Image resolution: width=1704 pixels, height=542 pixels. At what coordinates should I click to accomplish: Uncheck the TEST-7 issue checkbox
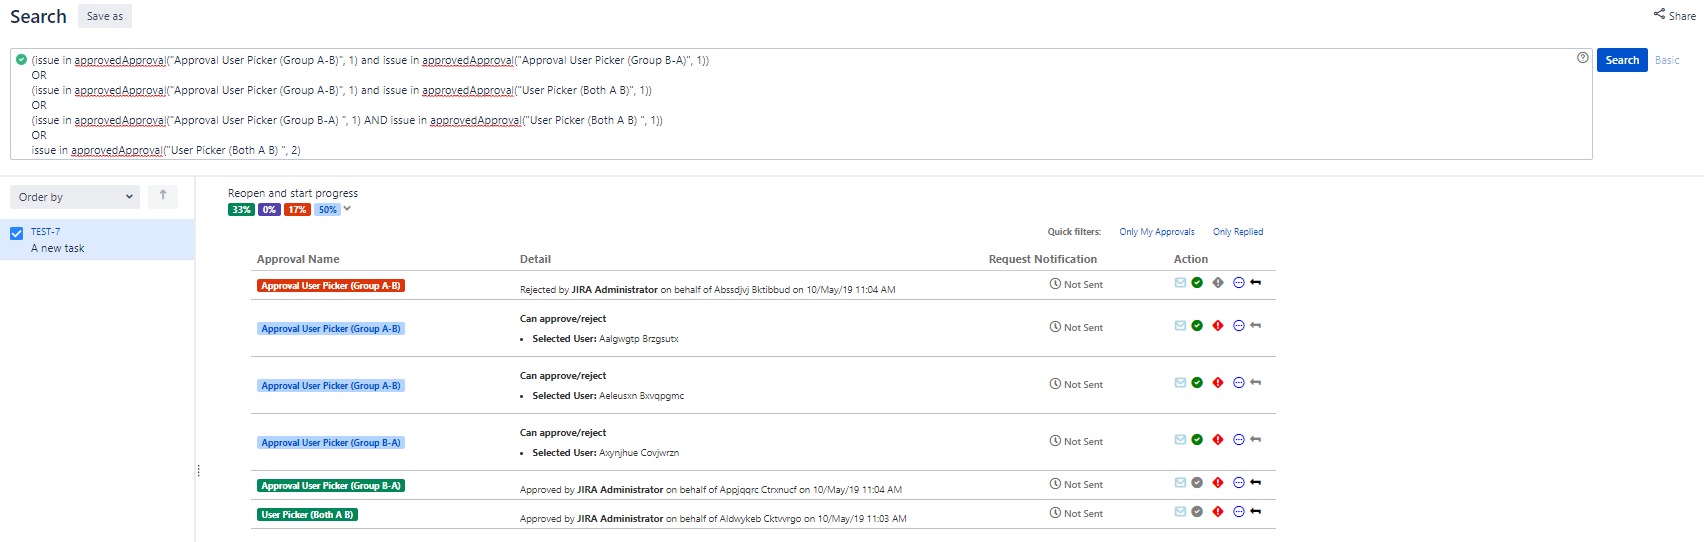[16, 233]
